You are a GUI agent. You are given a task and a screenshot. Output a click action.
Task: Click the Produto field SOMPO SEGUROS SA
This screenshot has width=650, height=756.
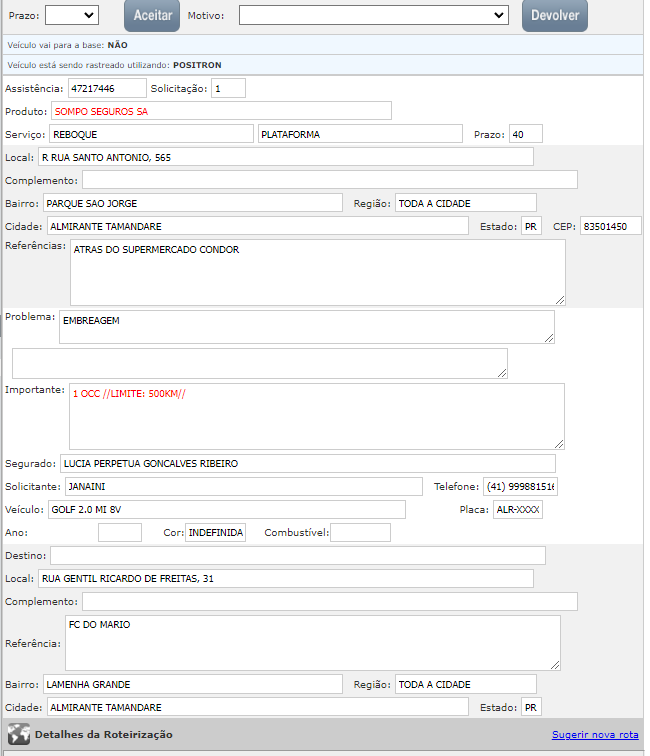click(221, 111)
